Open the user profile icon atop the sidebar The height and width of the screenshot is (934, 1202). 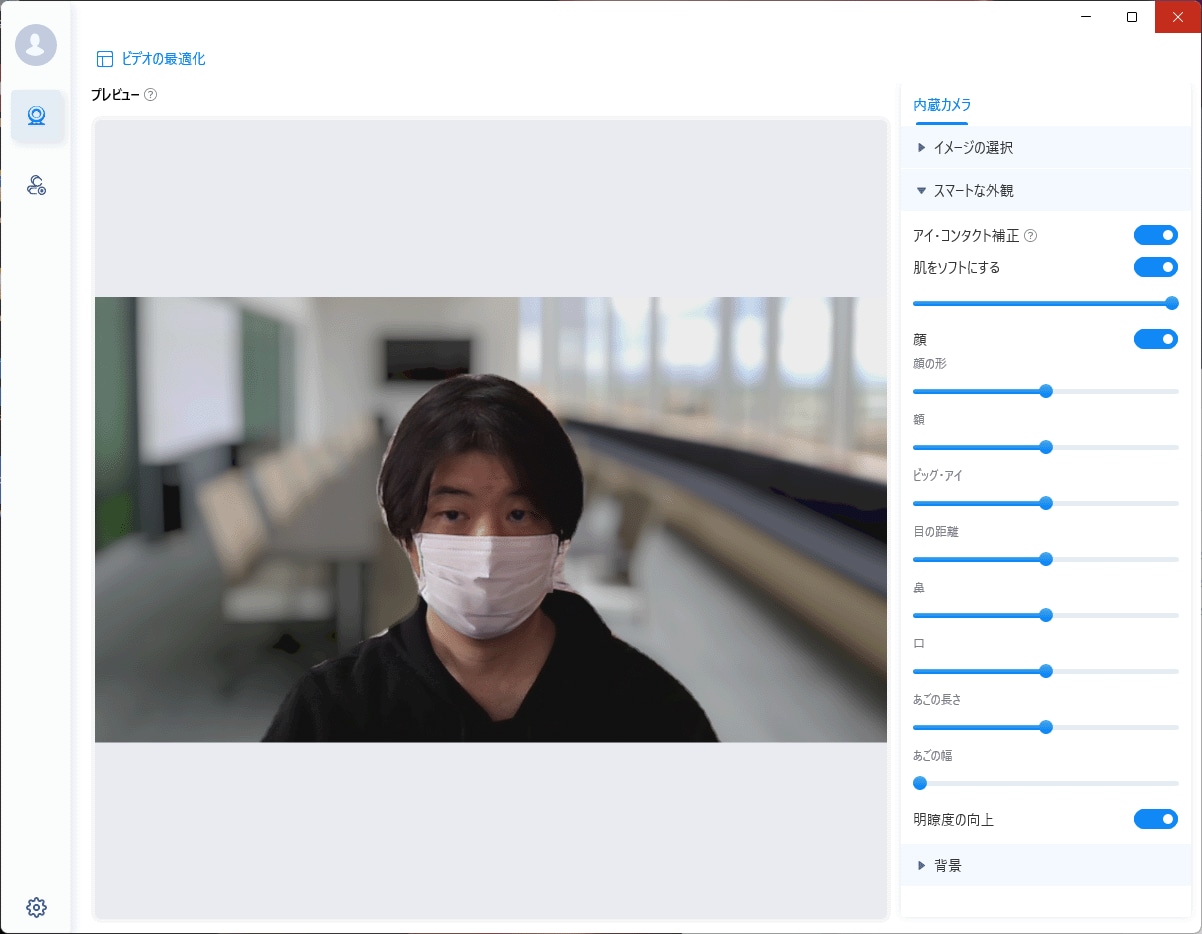[36, 45]
